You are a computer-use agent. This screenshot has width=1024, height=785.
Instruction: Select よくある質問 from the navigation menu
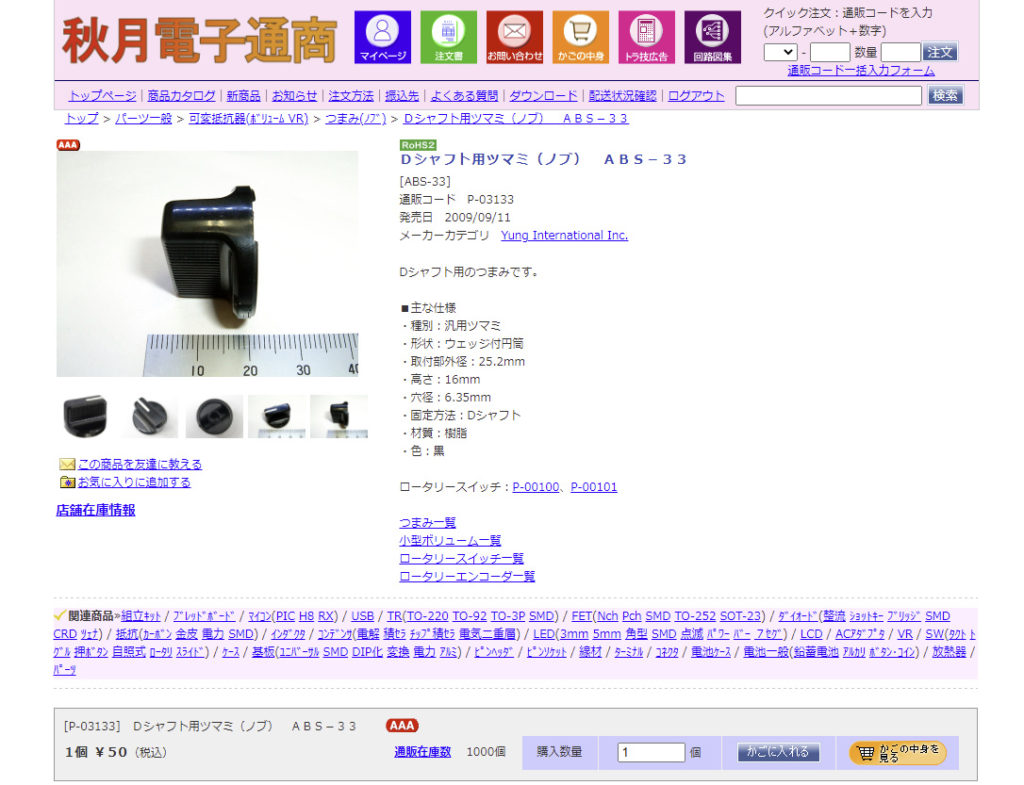(x=464, y=96)
